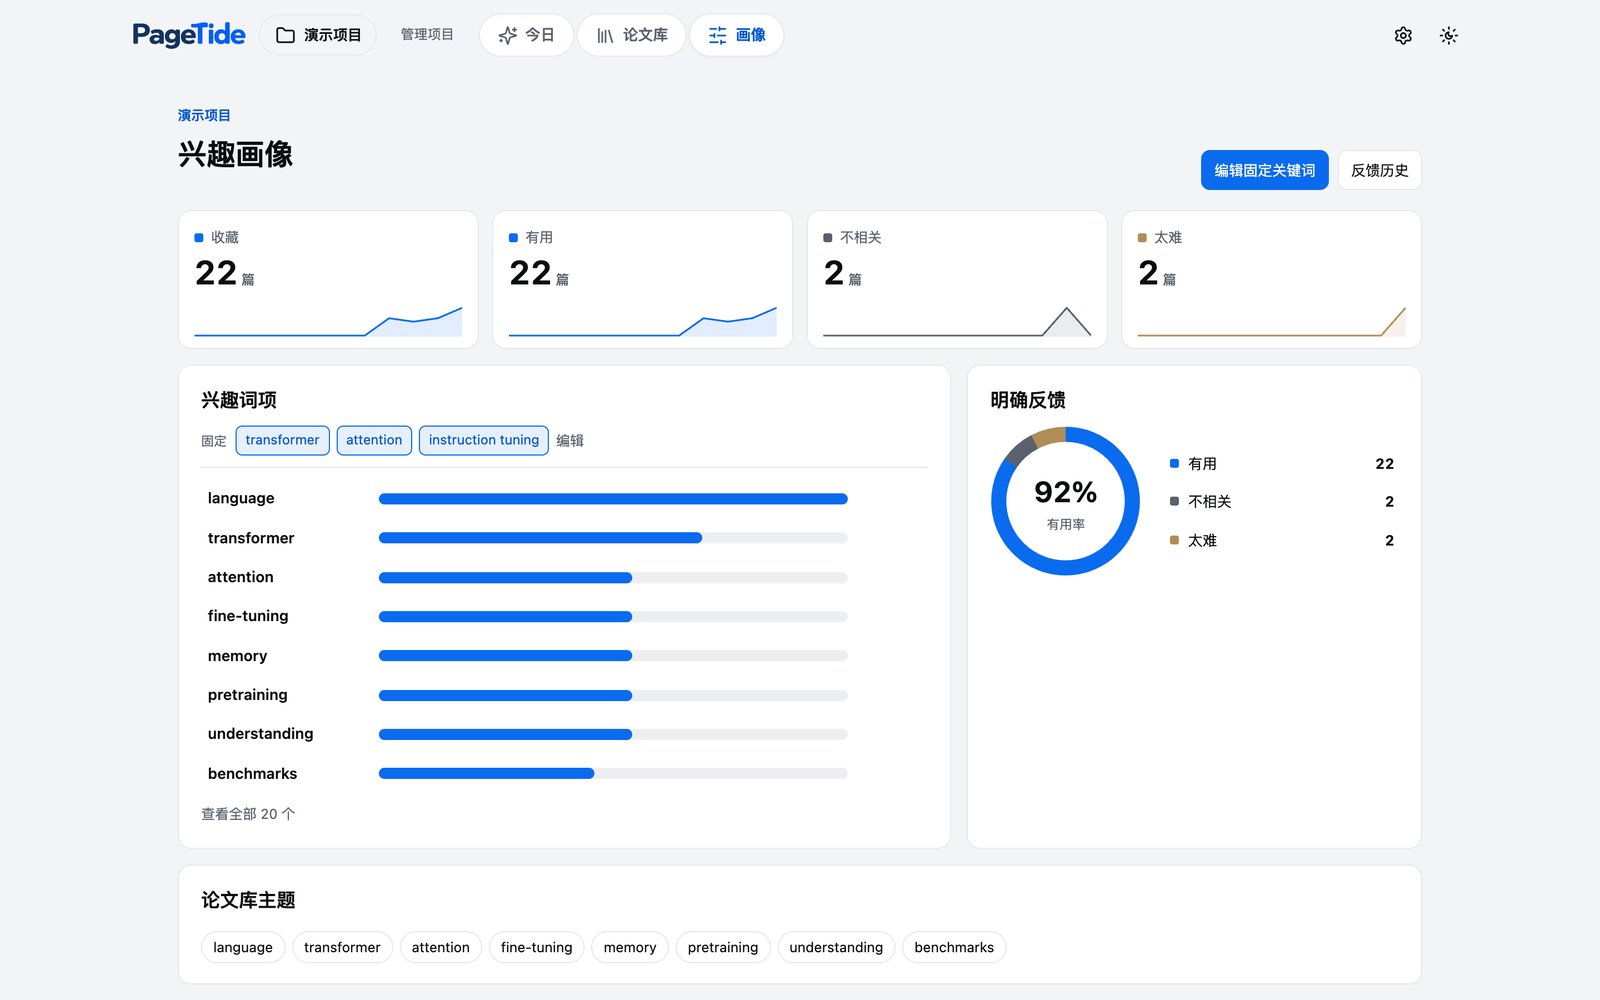1600x1000 pixels.
Task: Click the PageTide logo
Action: pyautogui.click(x=189, y=35)
